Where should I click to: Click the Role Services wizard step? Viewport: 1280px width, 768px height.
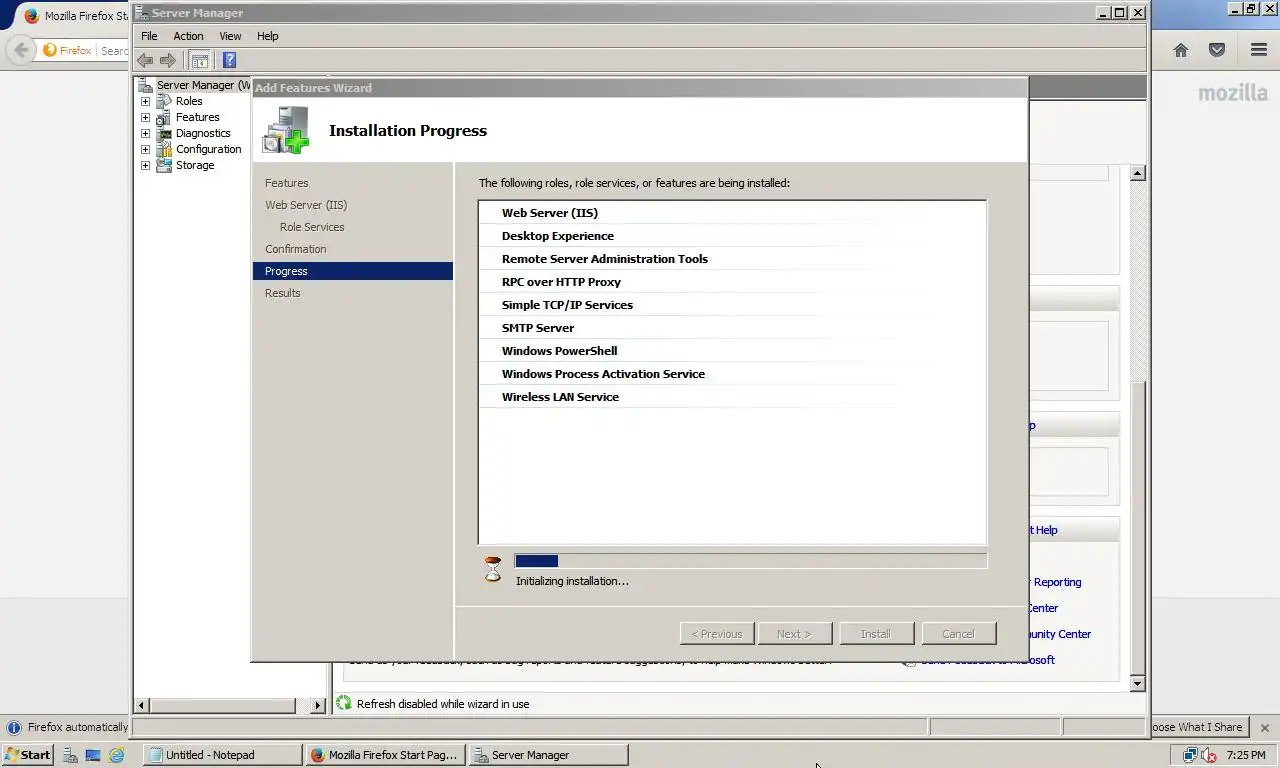click(312, 227)
